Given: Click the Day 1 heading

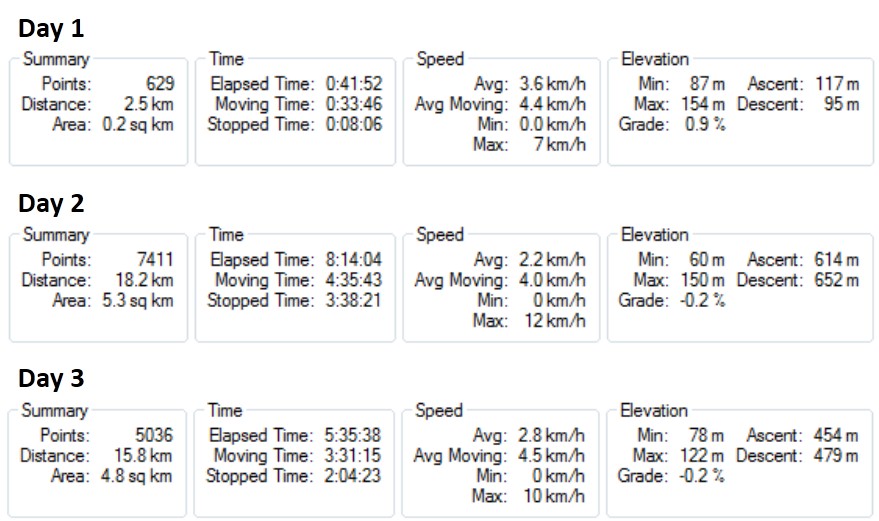Looking at the screenshot, I should click(x=51, y=27).
